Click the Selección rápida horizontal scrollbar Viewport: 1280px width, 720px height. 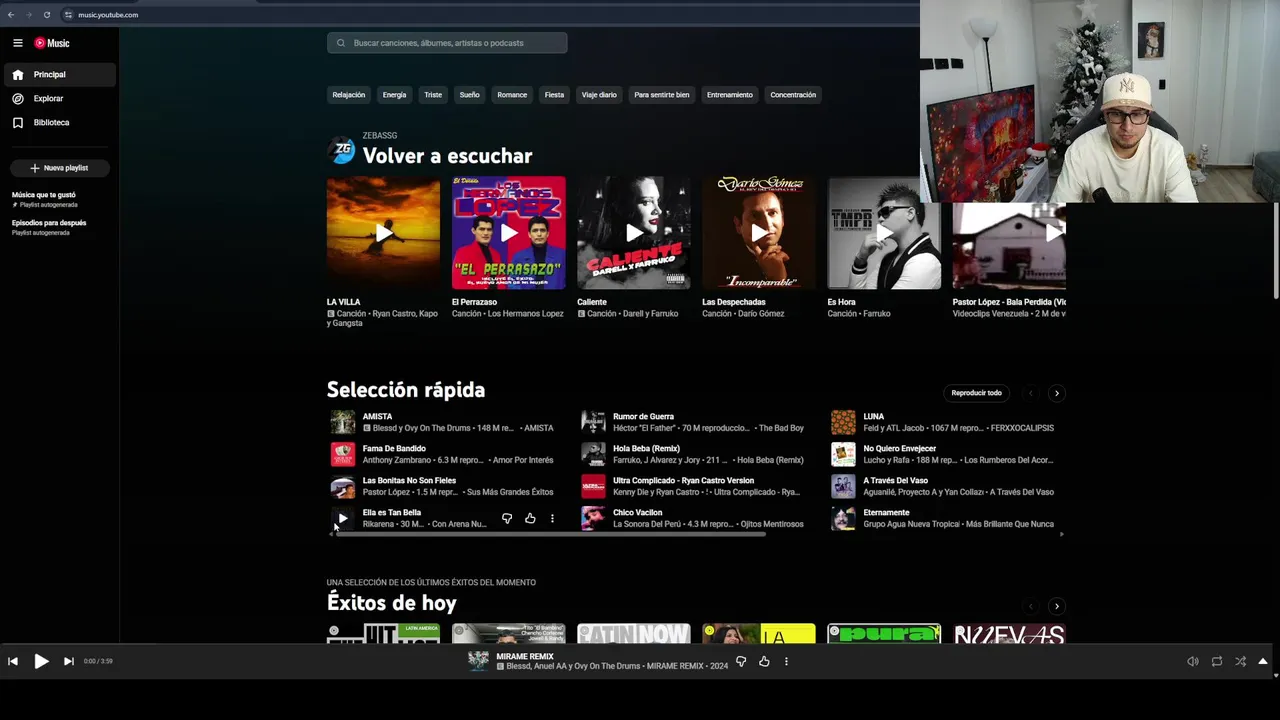click(x=551, y=534)
